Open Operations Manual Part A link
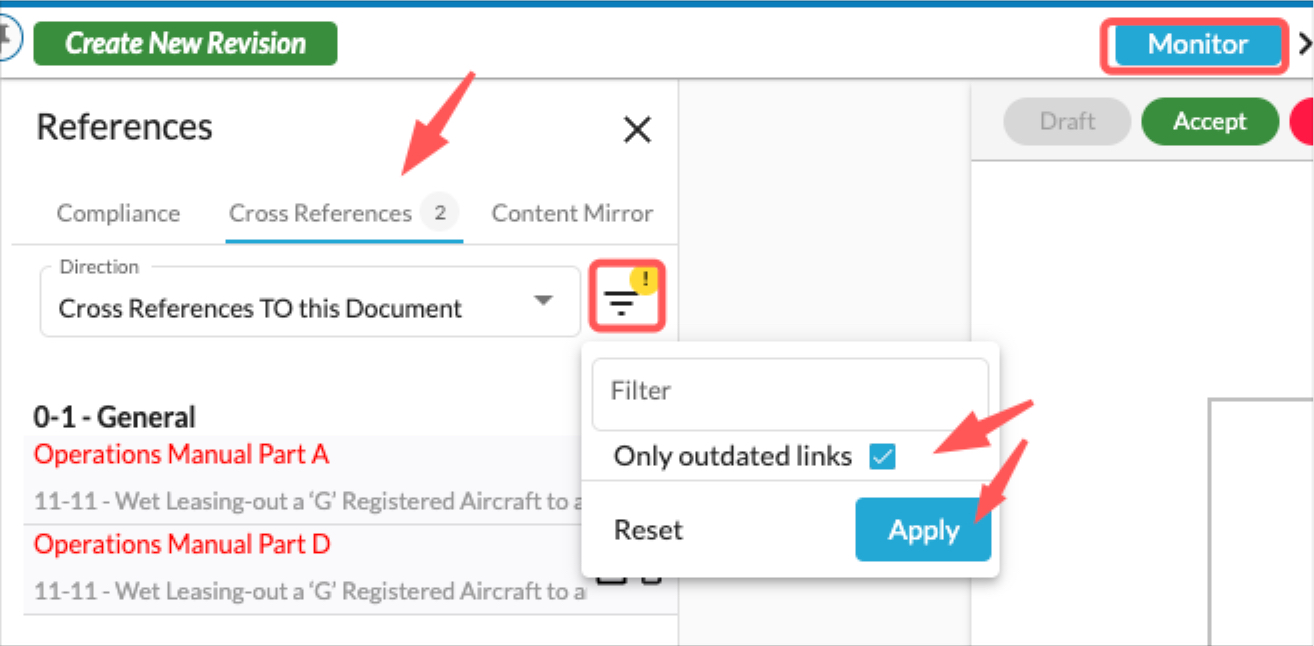This screenshot has width=1314, height=646. click(x=181, y=454)
